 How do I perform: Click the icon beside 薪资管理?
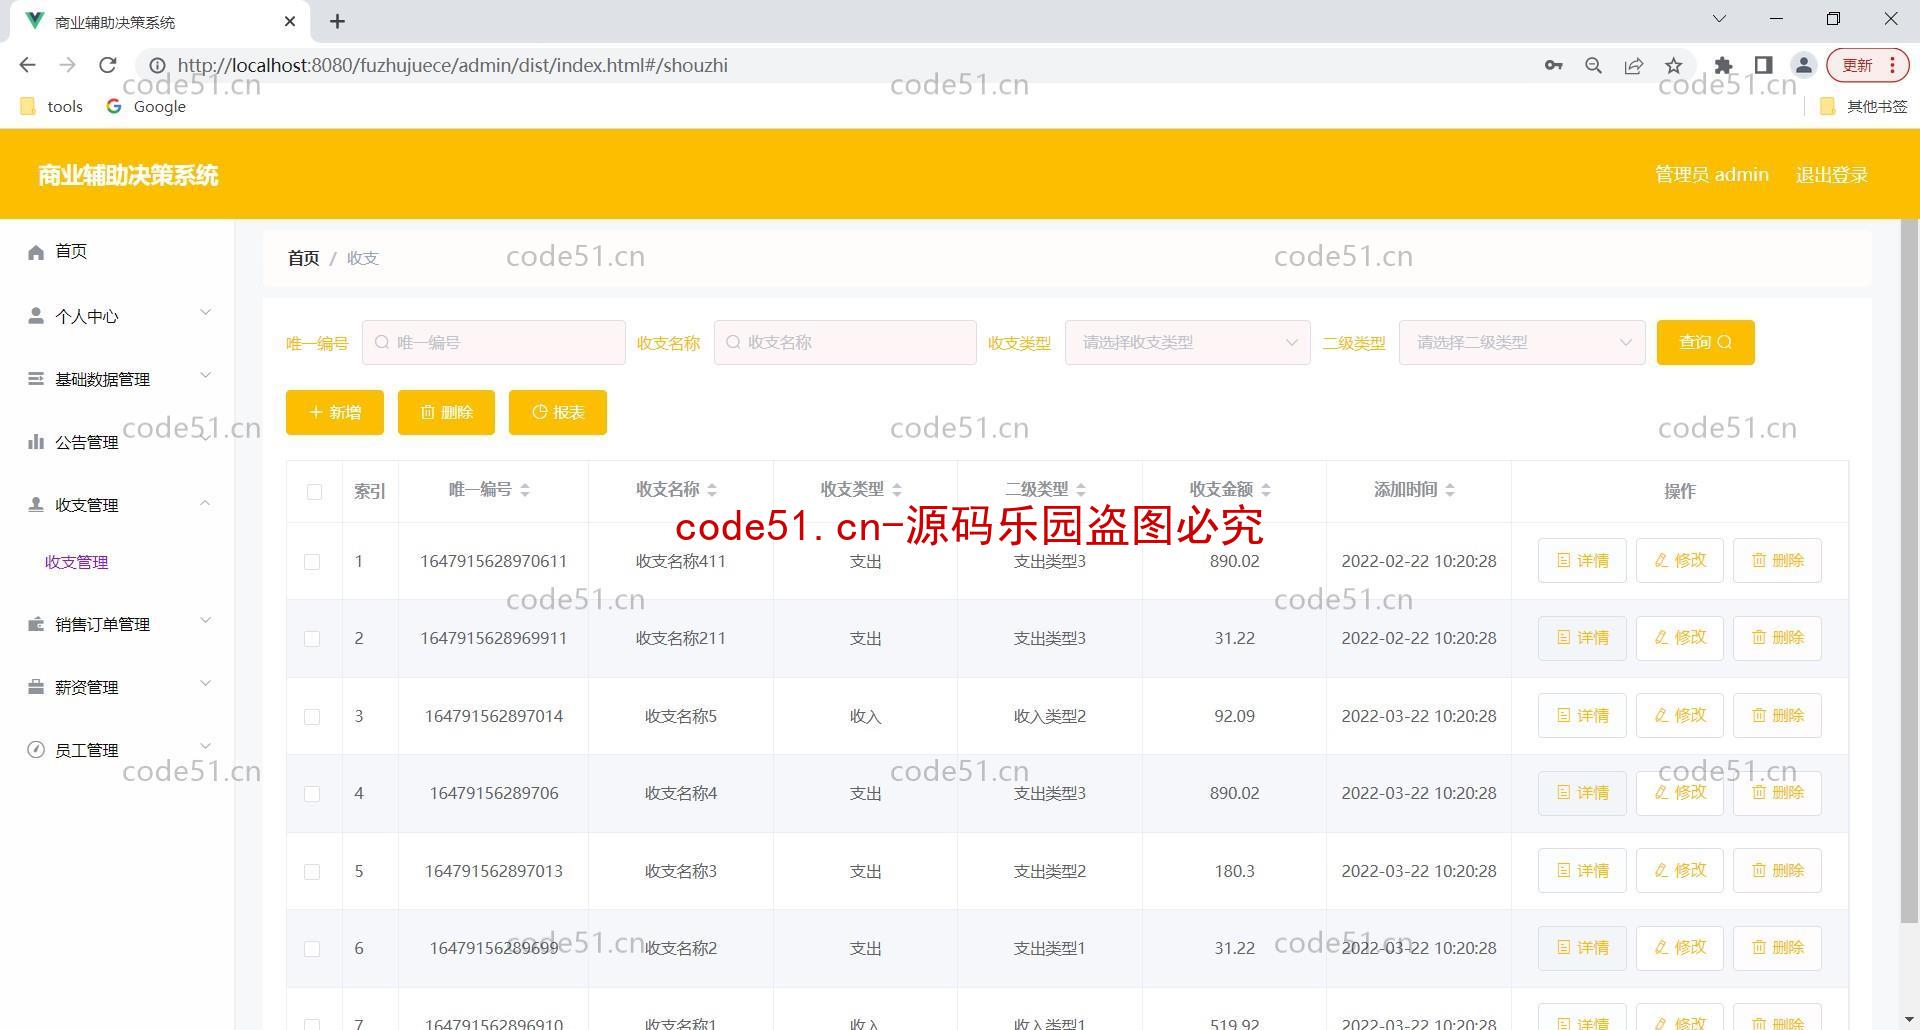click(x=36, y=687)
